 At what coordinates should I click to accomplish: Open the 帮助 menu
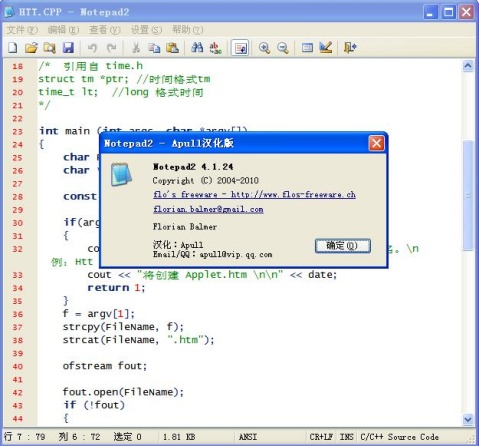click(187, 30)
